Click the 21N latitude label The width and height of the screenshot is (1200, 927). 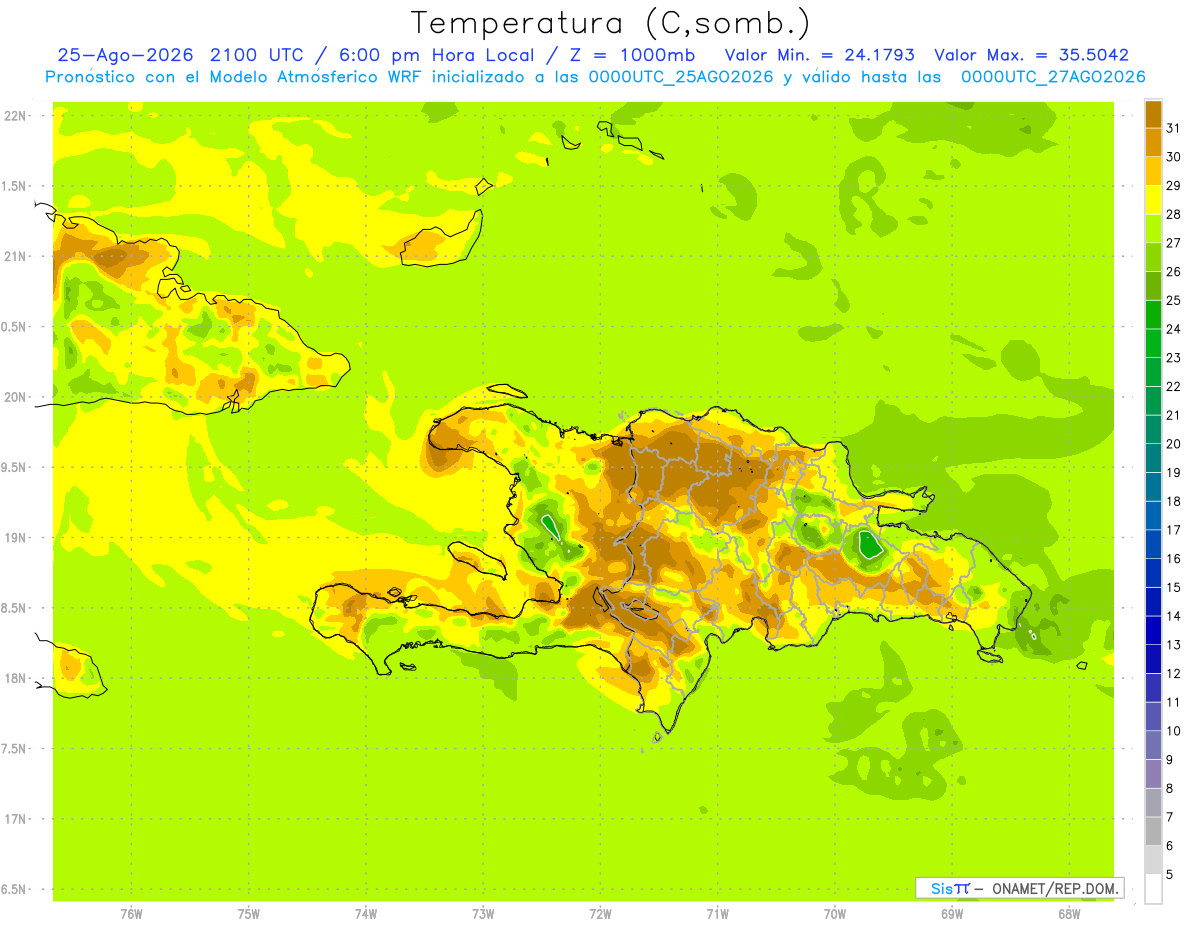[15, 256]
